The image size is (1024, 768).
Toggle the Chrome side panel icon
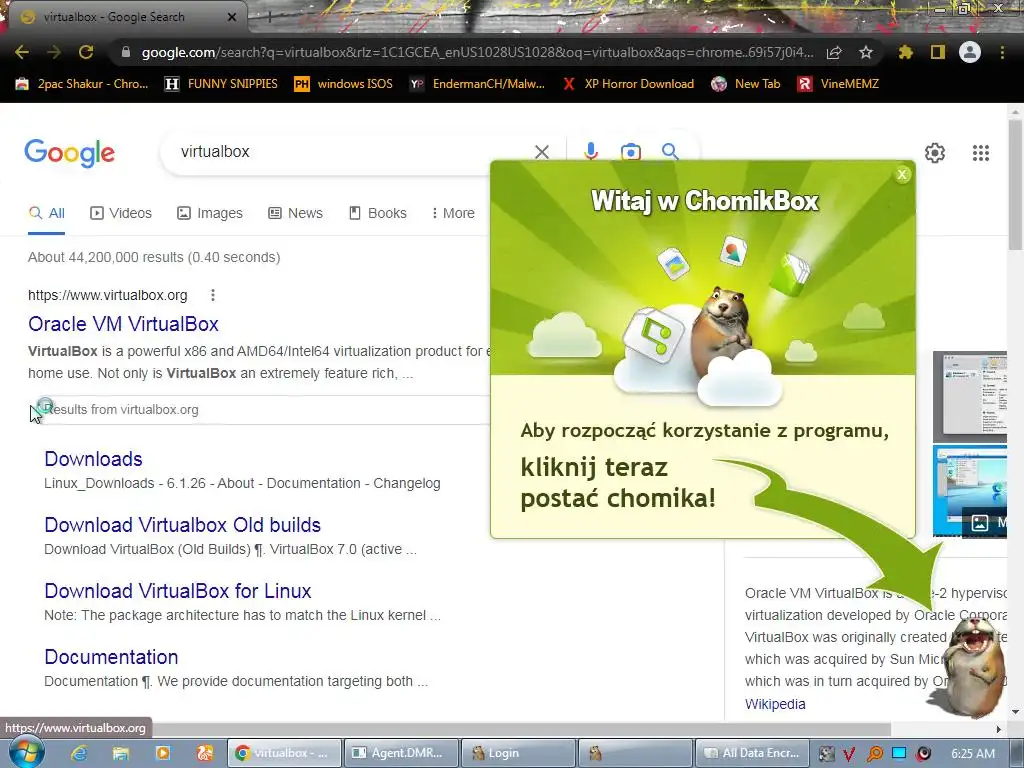(x=938, y=52)
